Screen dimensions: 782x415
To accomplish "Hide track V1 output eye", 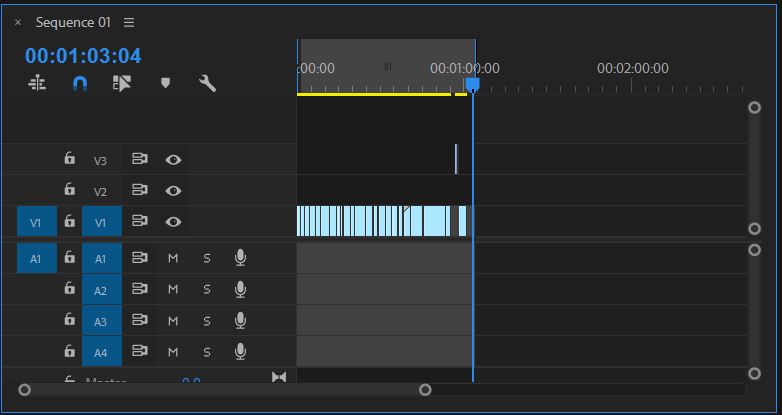I will pyautogui.click(x=173, y=221).
